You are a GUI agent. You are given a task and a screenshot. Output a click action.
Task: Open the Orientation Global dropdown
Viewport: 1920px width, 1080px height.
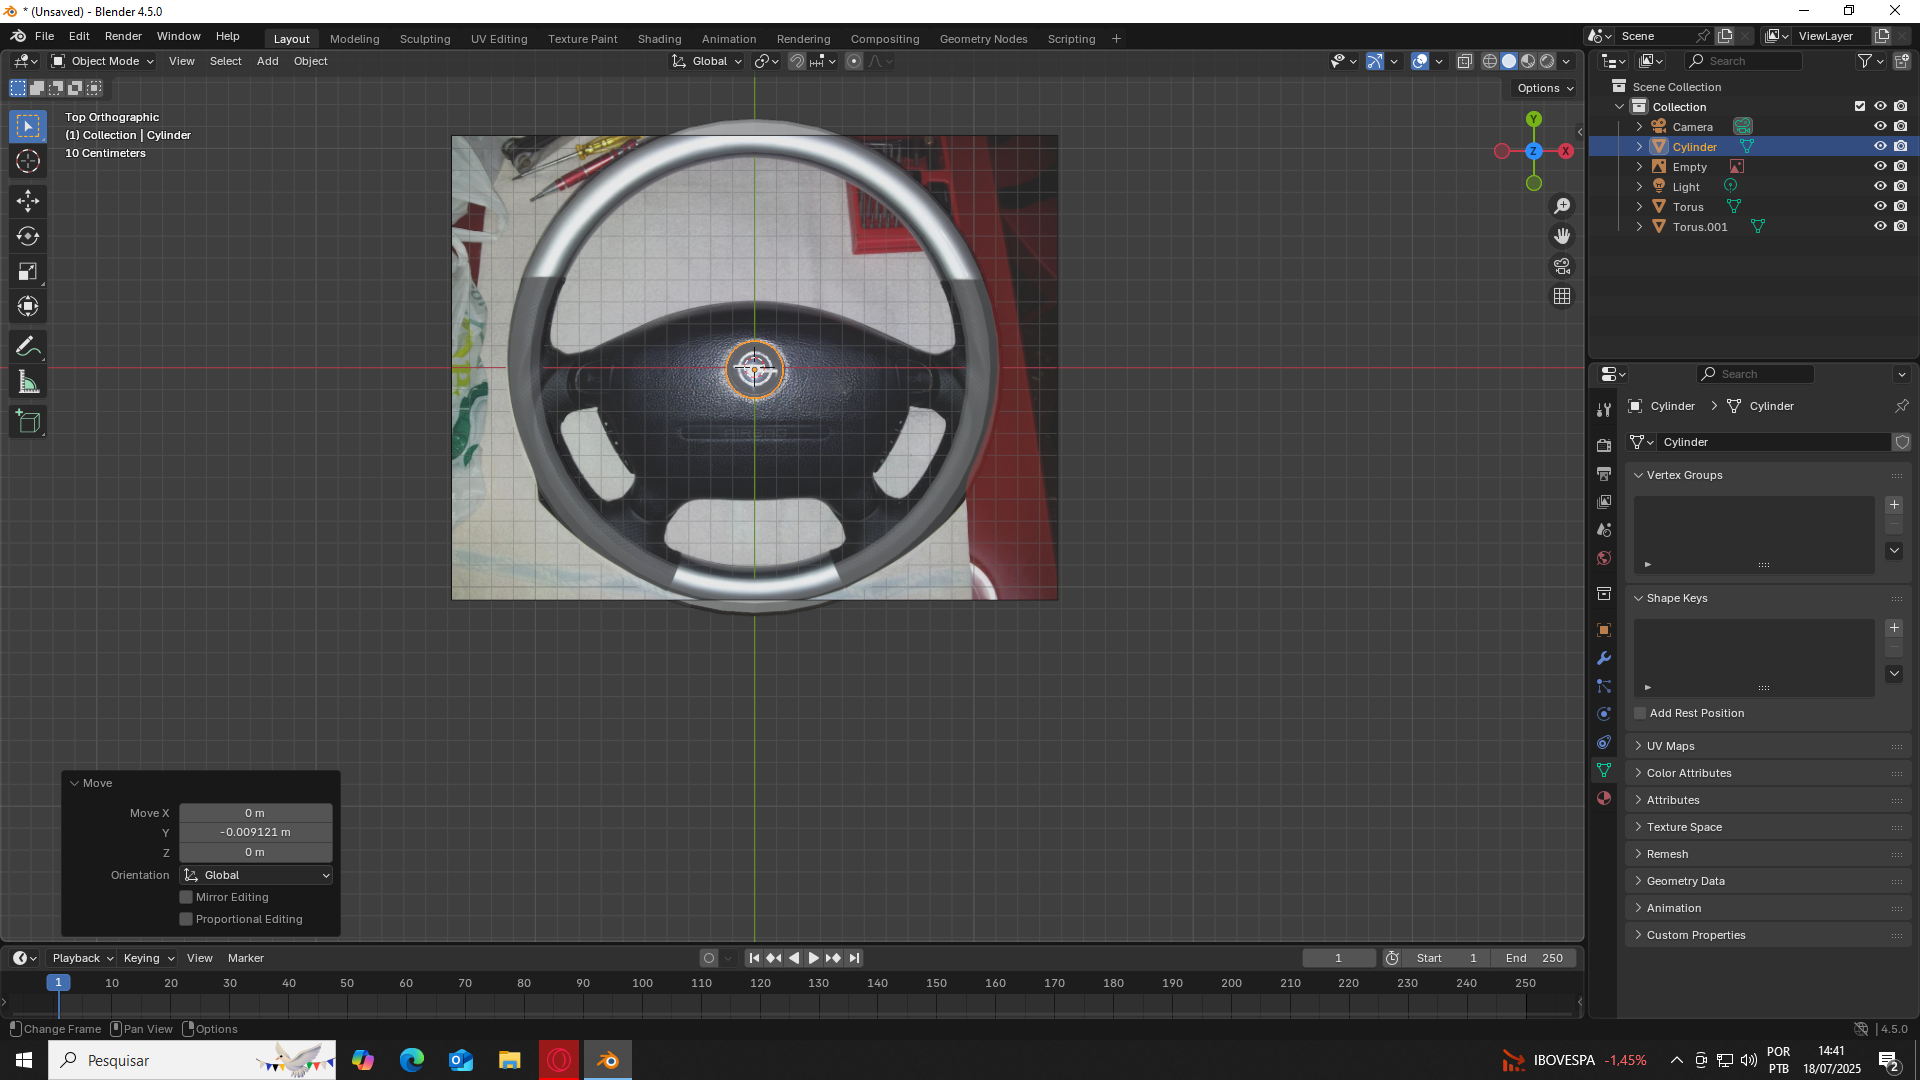(257, 875)
